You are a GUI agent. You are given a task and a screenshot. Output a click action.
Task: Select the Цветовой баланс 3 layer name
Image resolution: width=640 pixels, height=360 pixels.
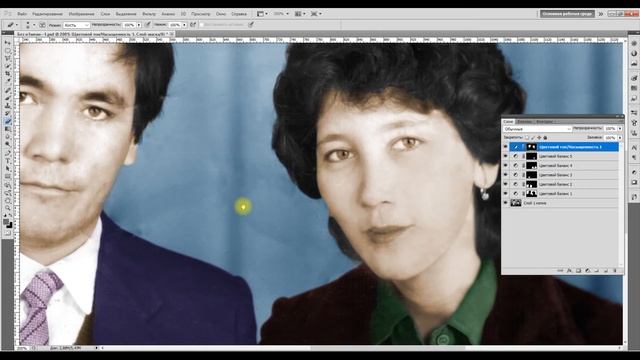556,175
